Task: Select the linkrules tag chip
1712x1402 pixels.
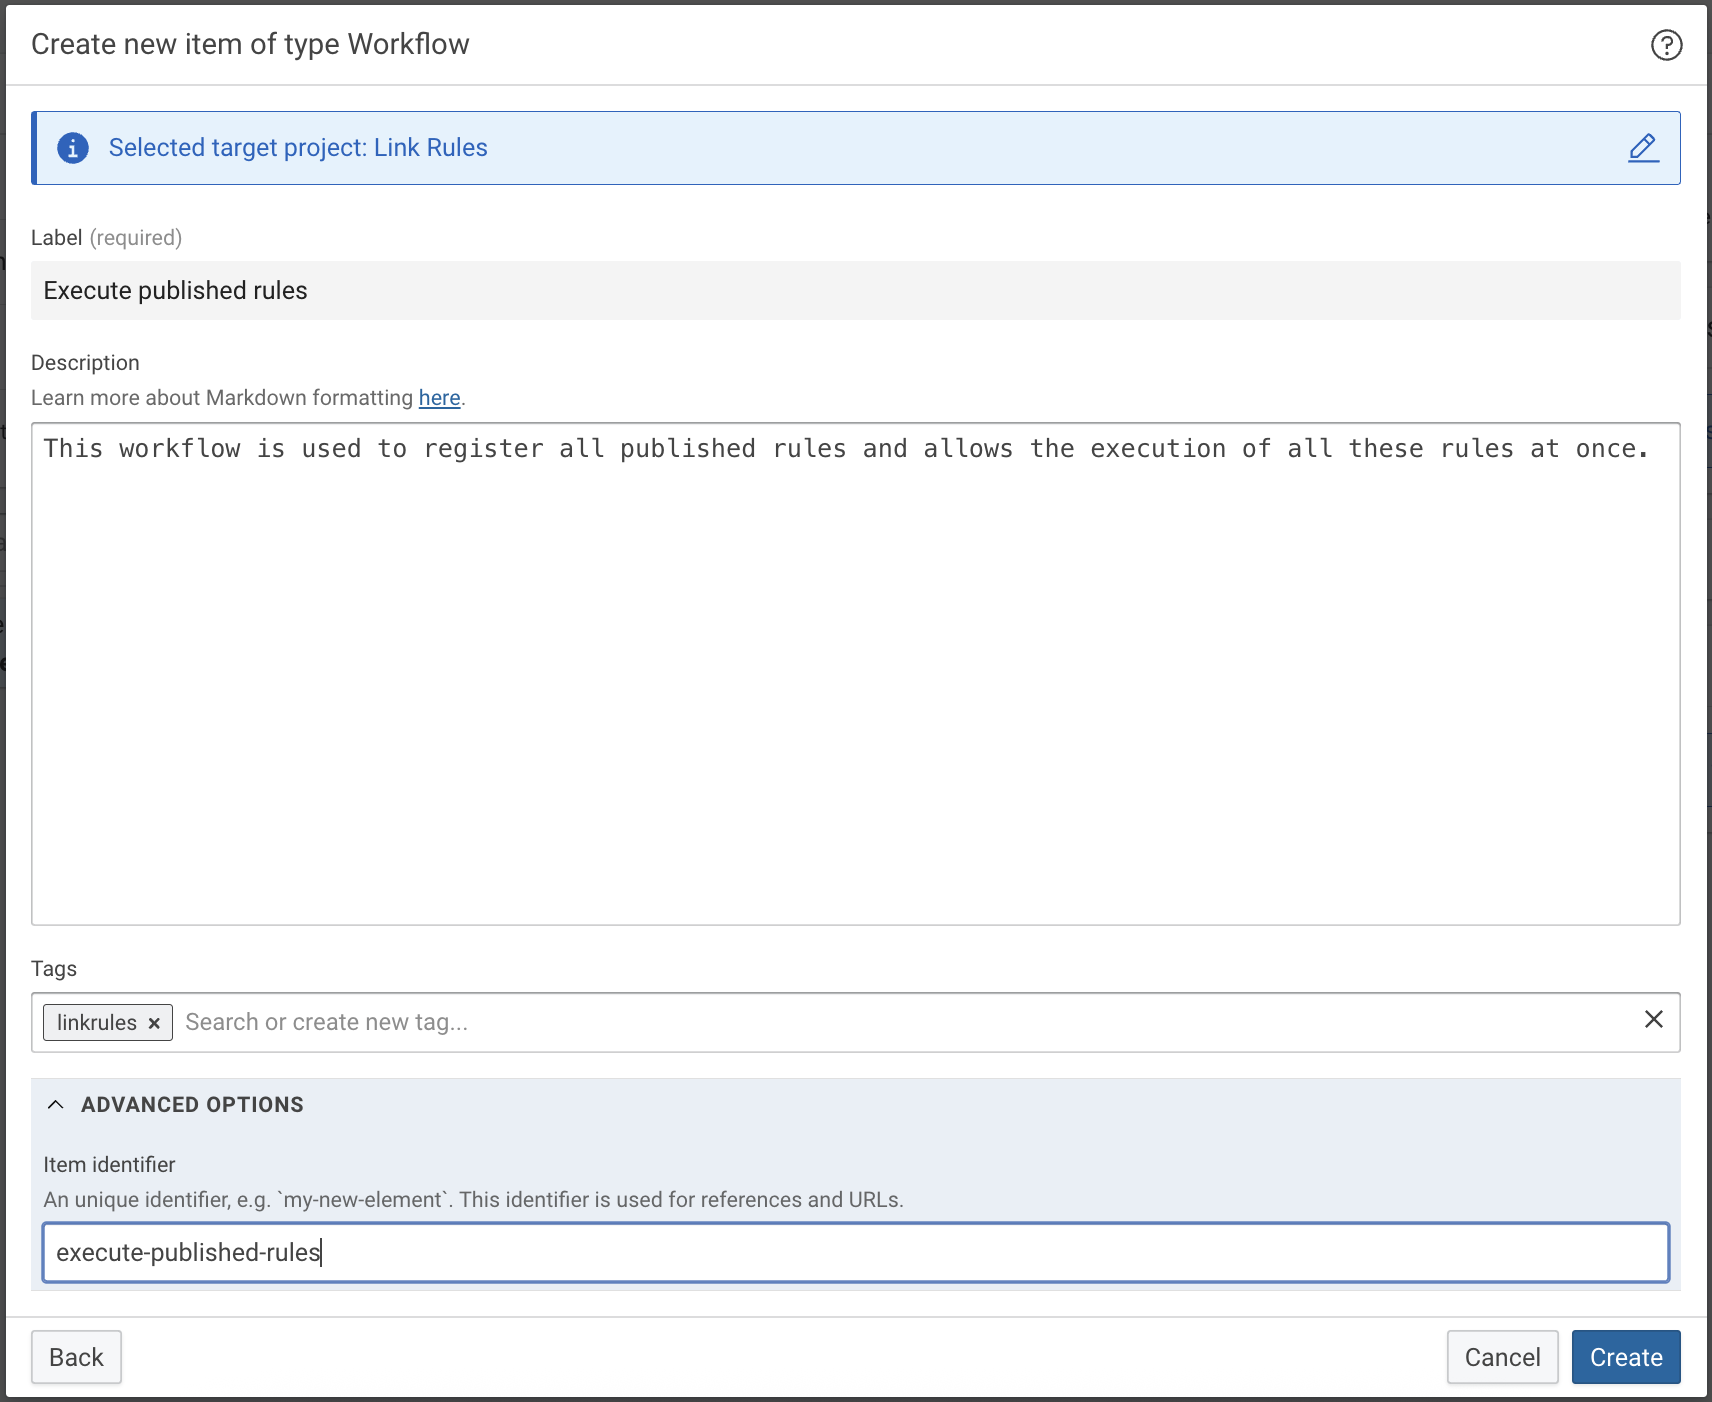Action: click(x=97, y=1023)
